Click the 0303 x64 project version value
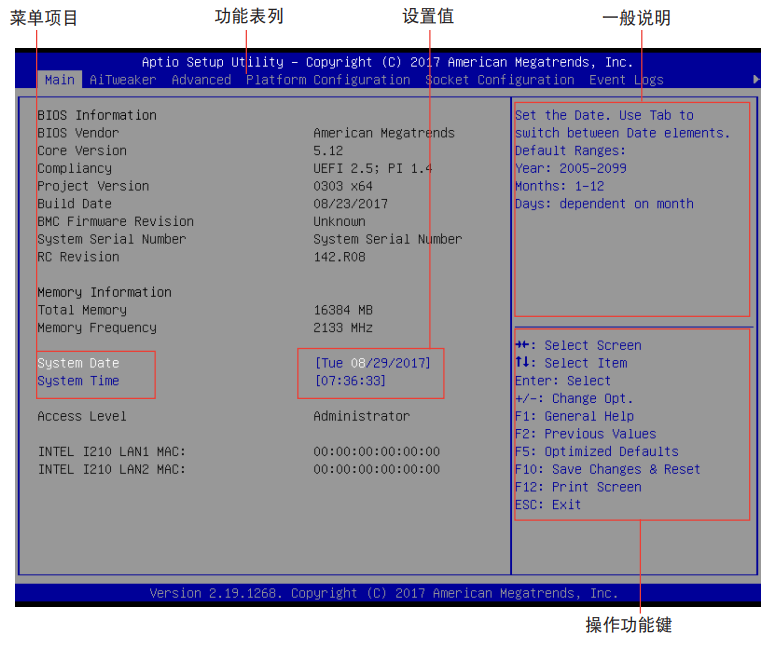The width and height of the screenshot is (783, 652). pyautogui.click(x=343, y=186)
